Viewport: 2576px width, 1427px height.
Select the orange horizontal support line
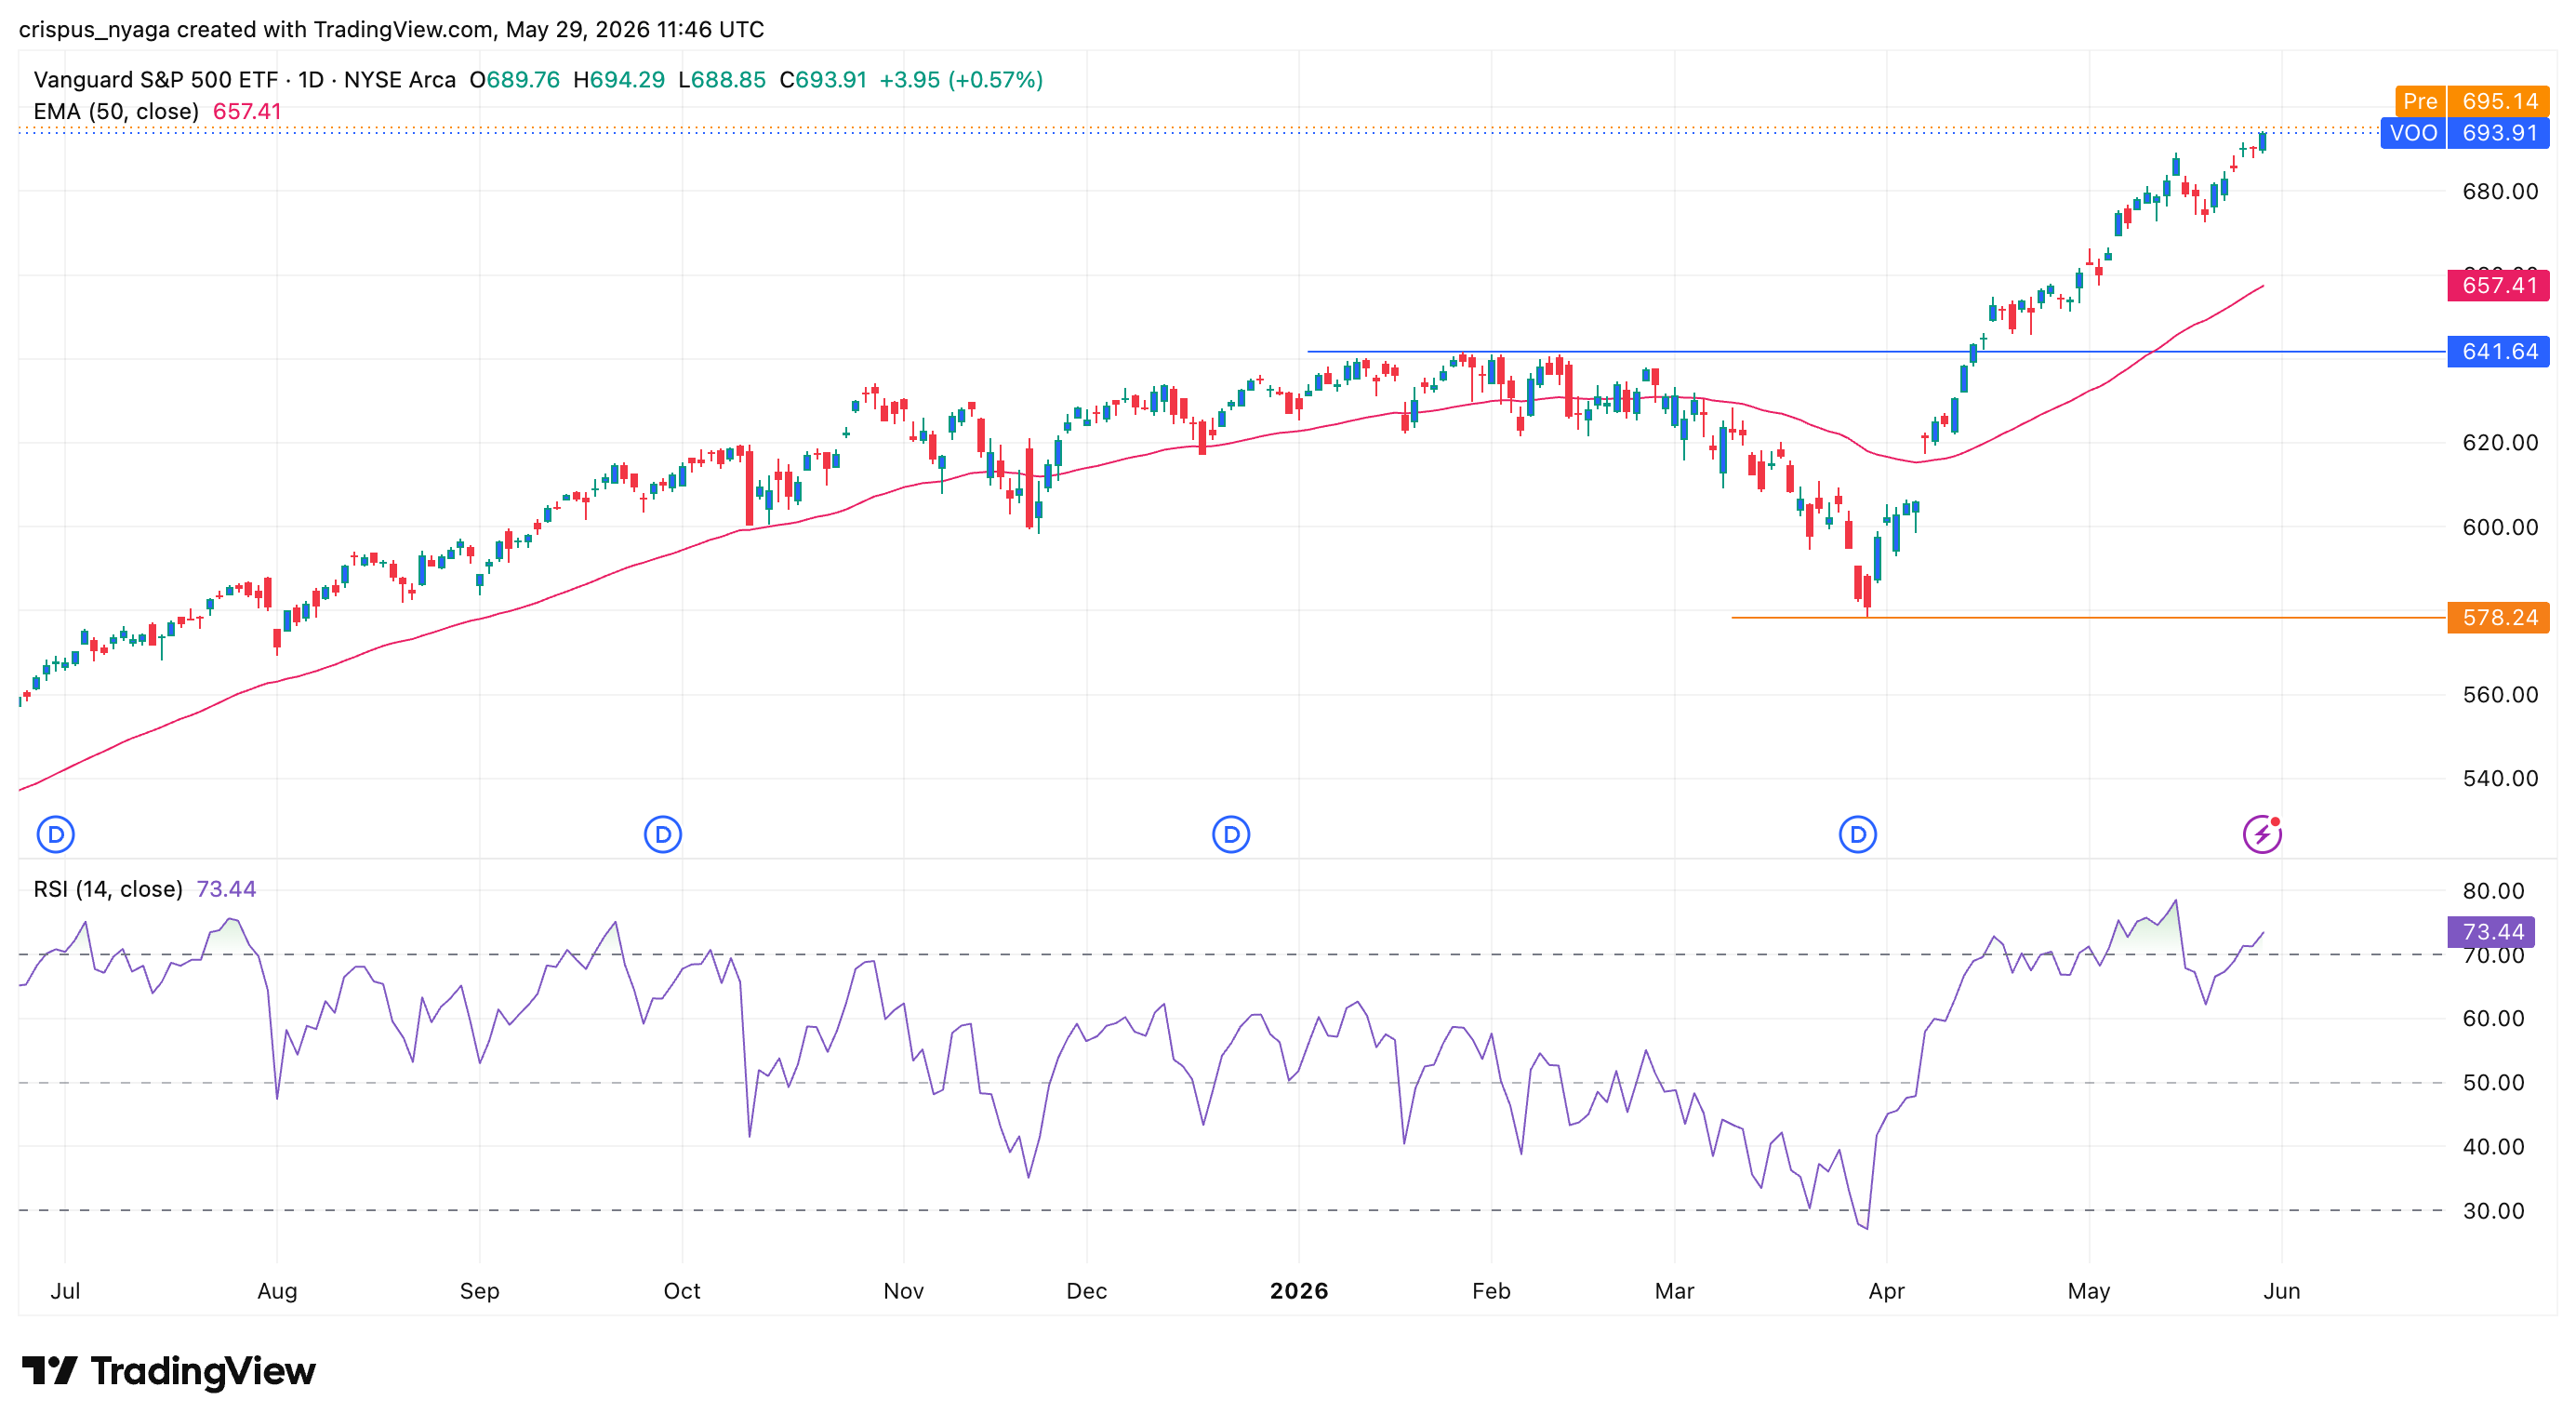point(2088,618)
